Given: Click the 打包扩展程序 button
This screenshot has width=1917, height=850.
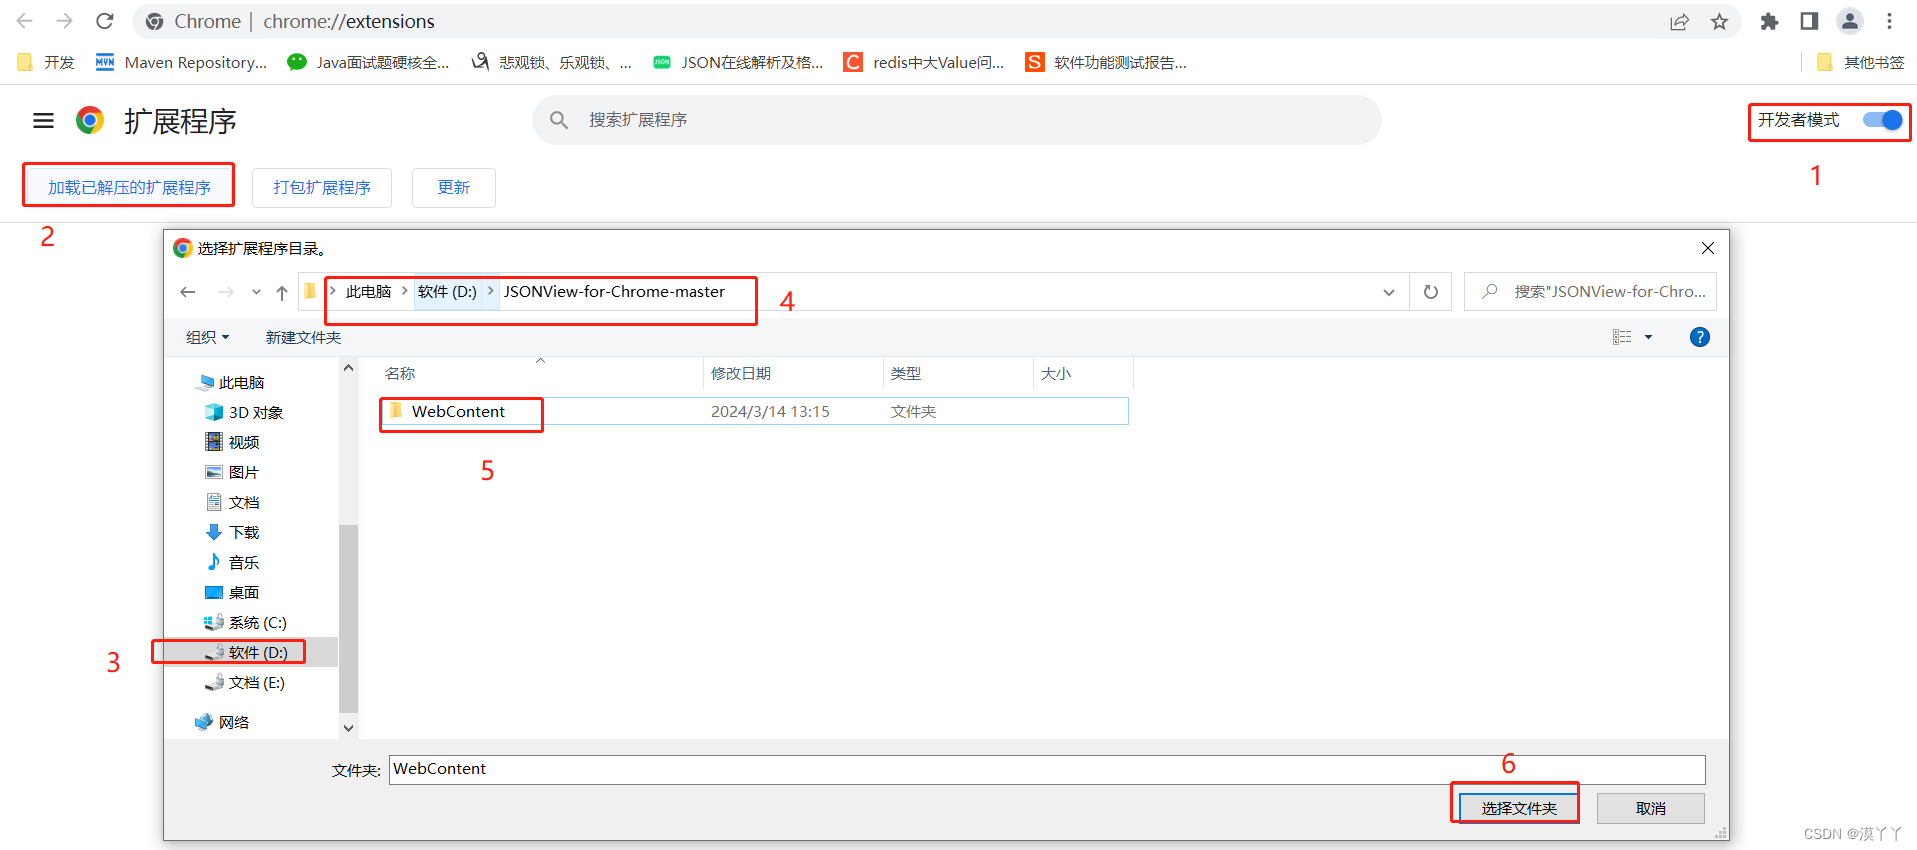Looking at the screenshot, I should click(321, 187).
